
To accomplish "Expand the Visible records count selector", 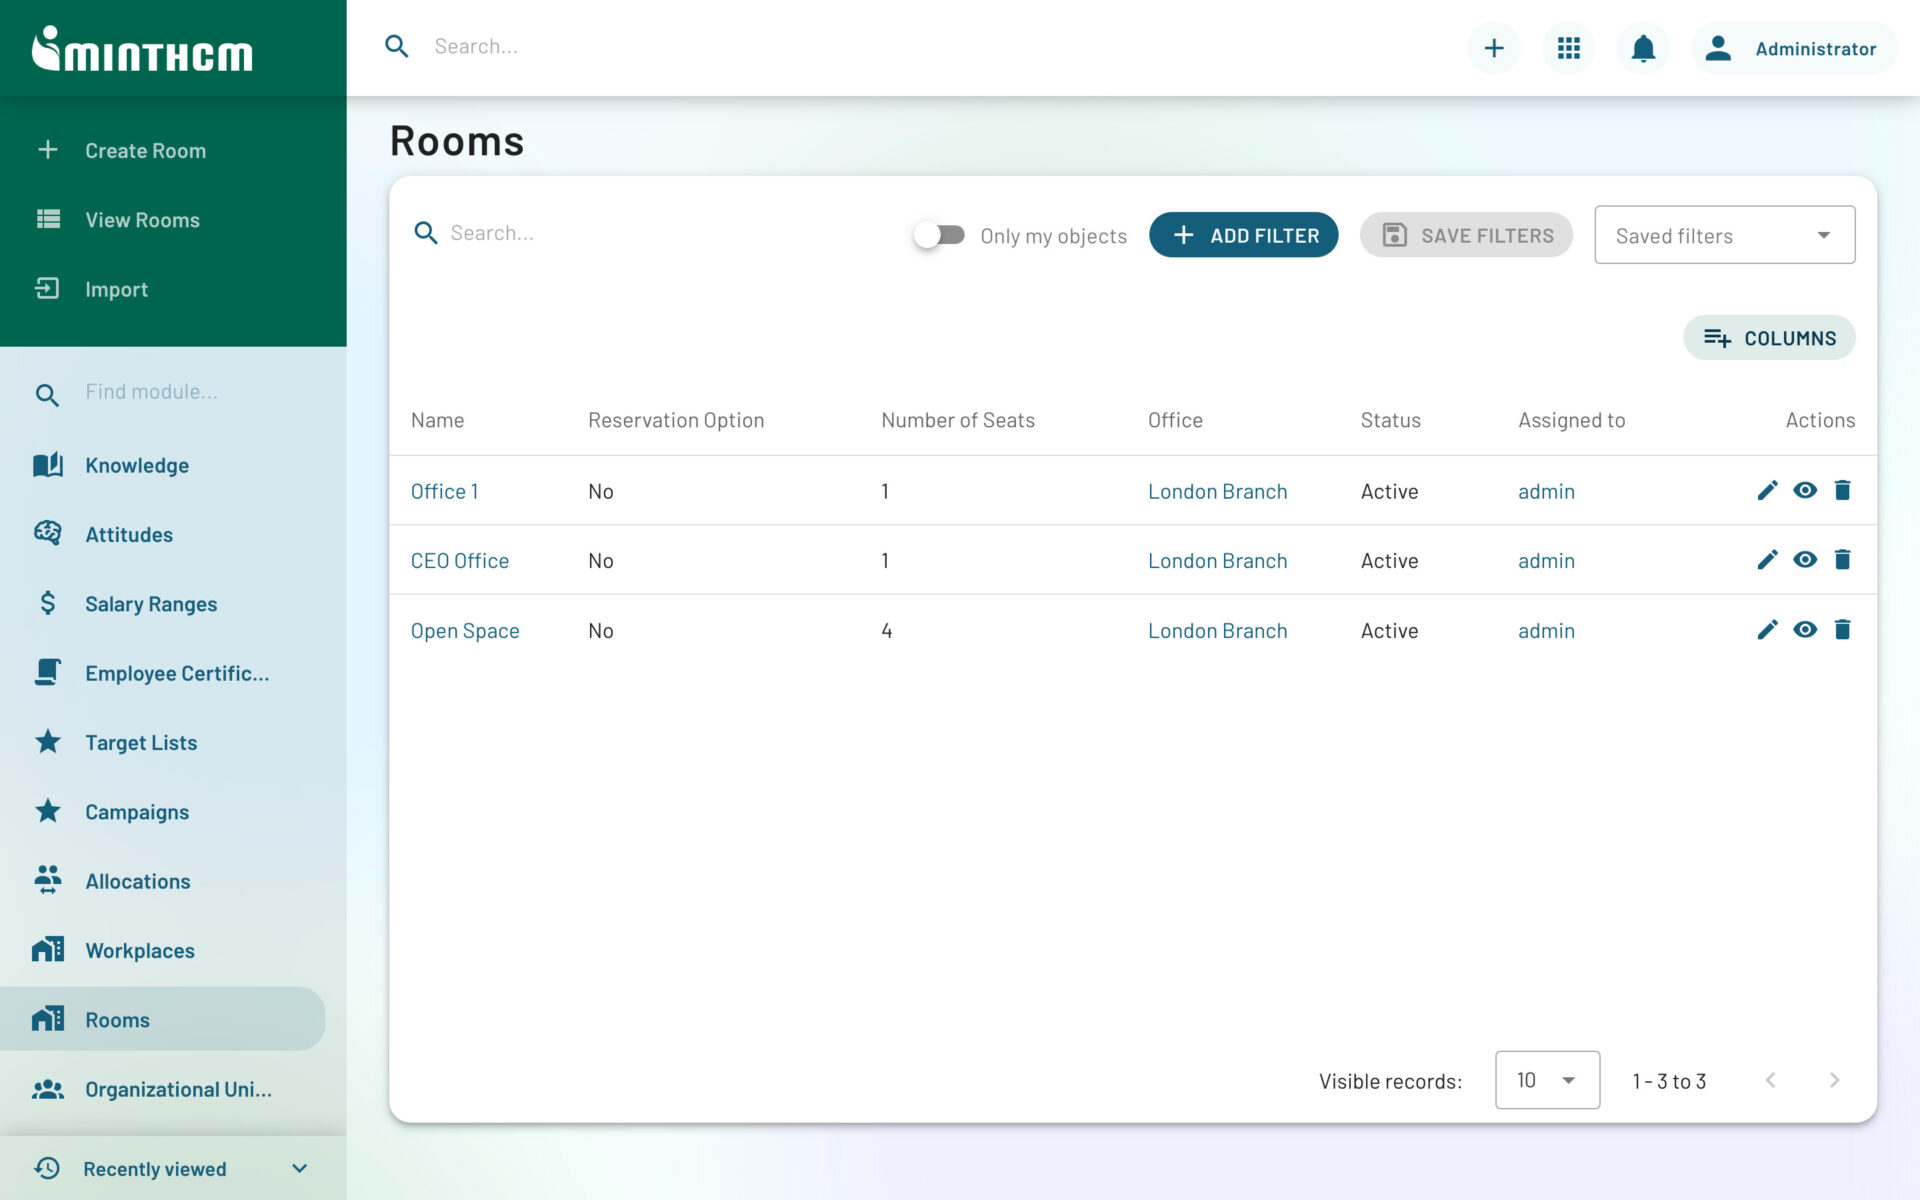I will coord(1546,1080).
